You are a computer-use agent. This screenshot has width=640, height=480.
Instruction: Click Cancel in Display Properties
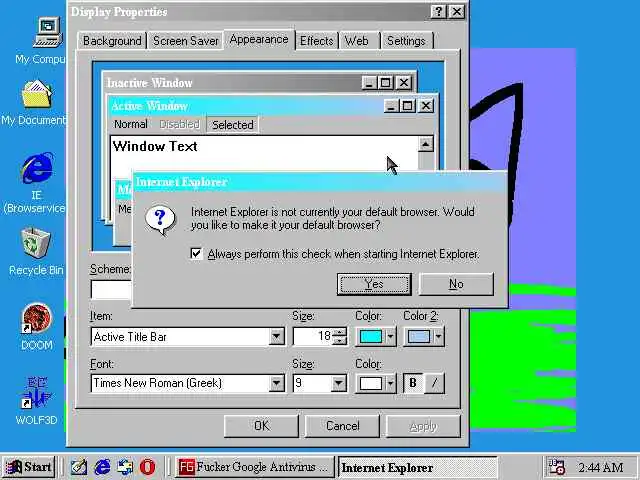(342, 426)
